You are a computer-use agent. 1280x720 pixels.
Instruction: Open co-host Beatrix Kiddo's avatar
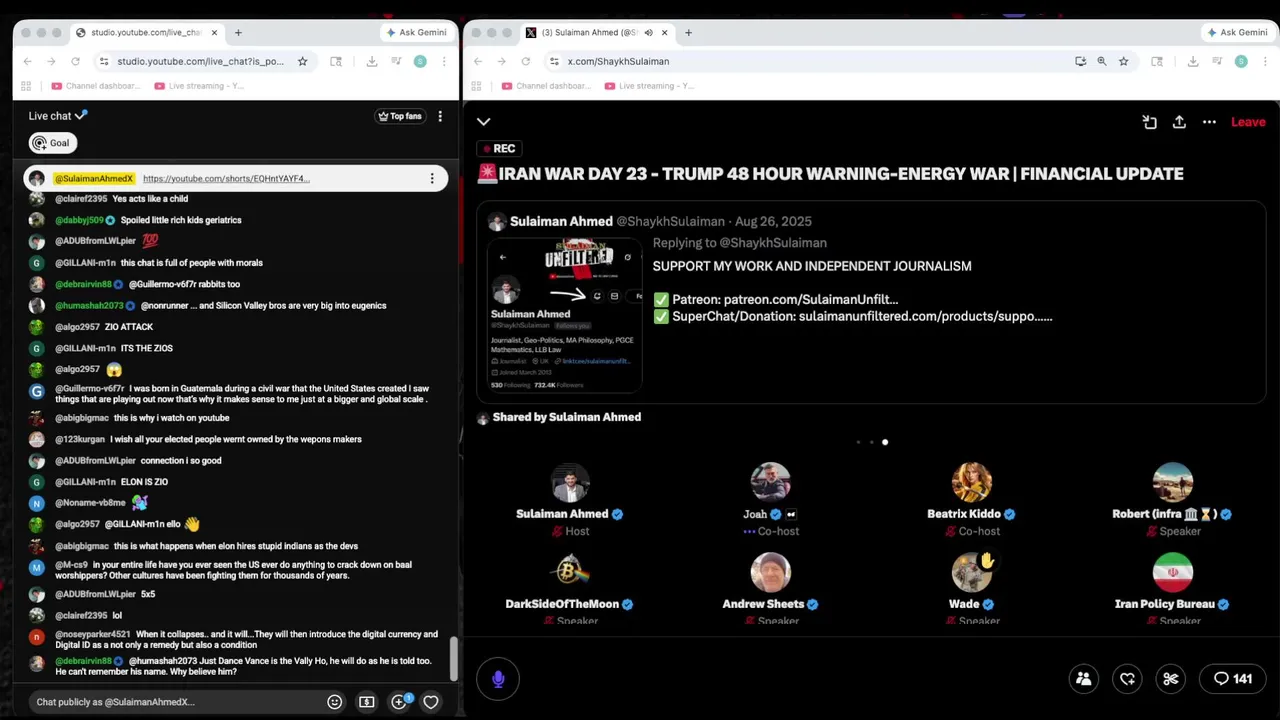tap(971, 482)
